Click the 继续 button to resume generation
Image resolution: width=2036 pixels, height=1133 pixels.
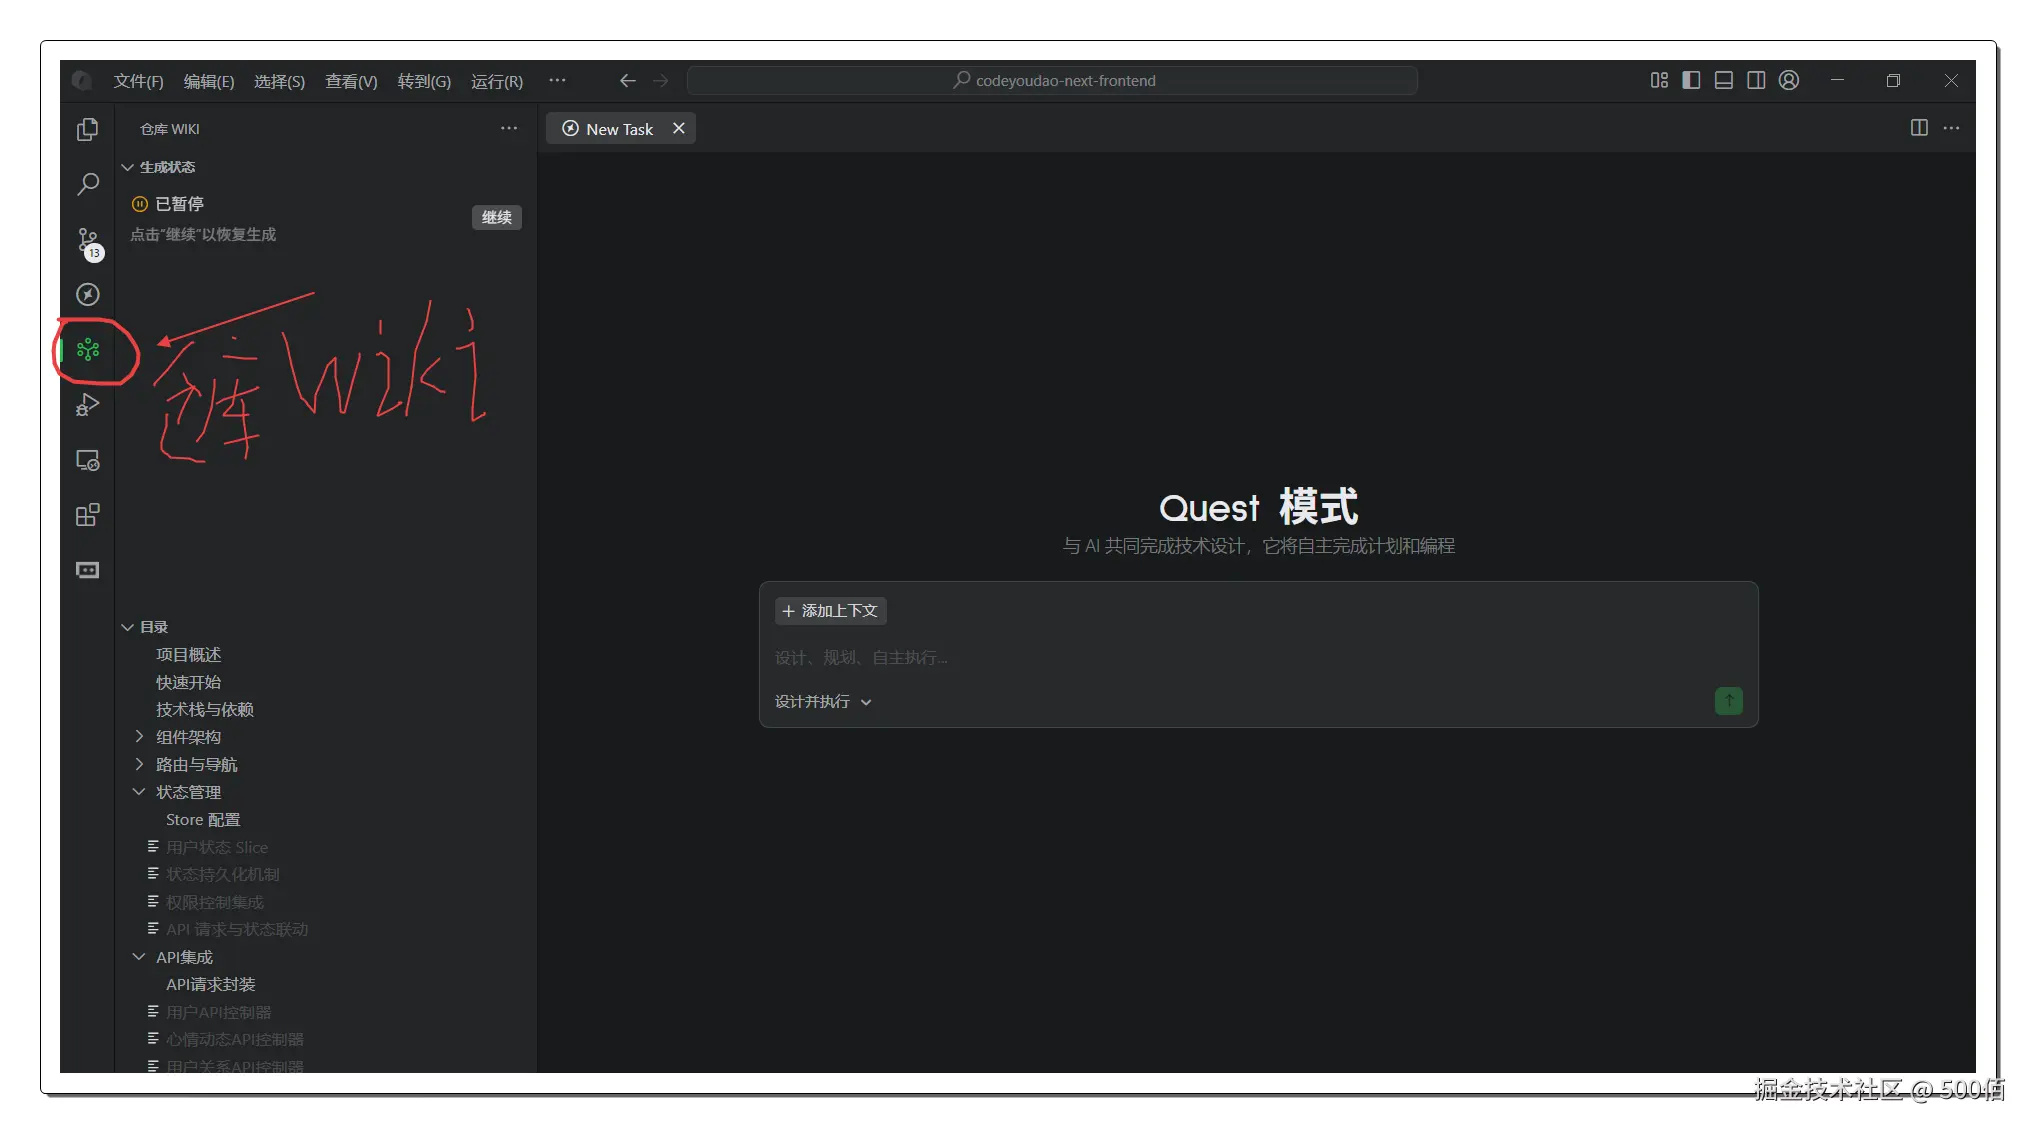(x=496, y=217)
